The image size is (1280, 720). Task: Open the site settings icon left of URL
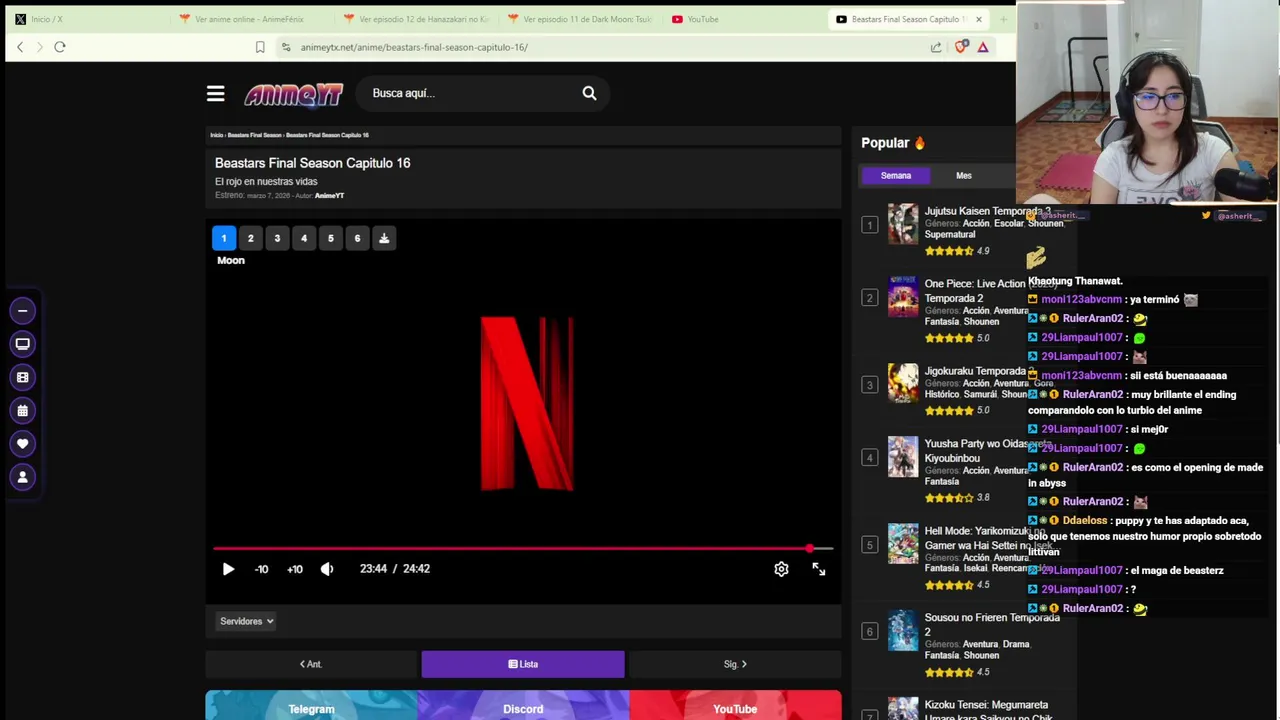[x=286, y=47]
